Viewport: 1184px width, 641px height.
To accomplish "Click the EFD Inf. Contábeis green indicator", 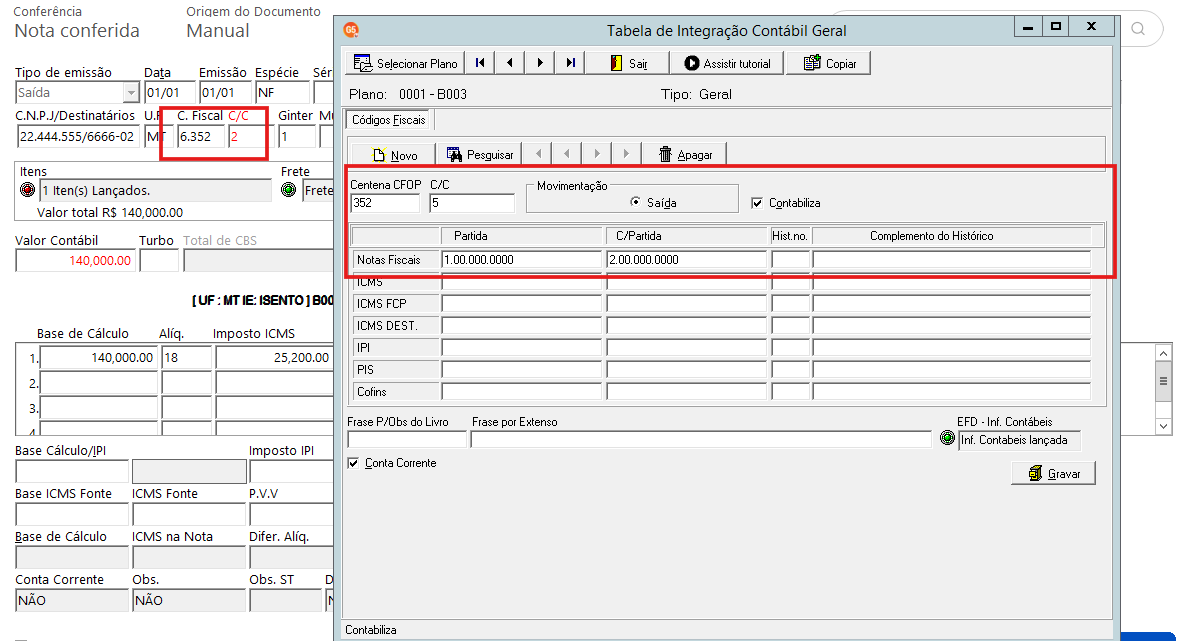I will (948, 438).
